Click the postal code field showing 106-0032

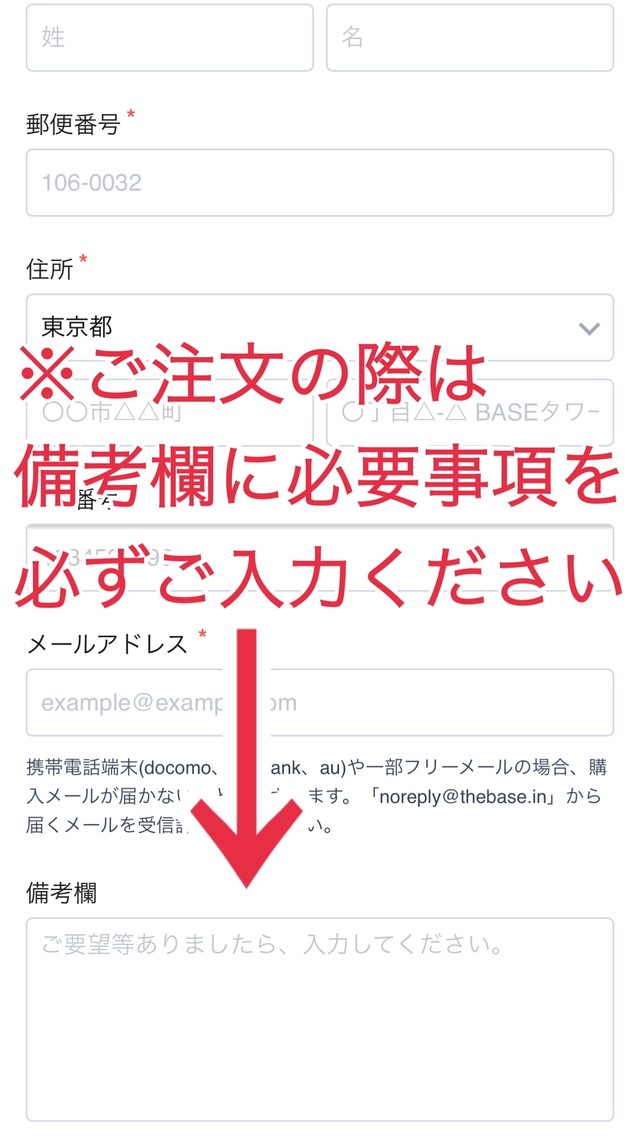click(x=320, y=183)
